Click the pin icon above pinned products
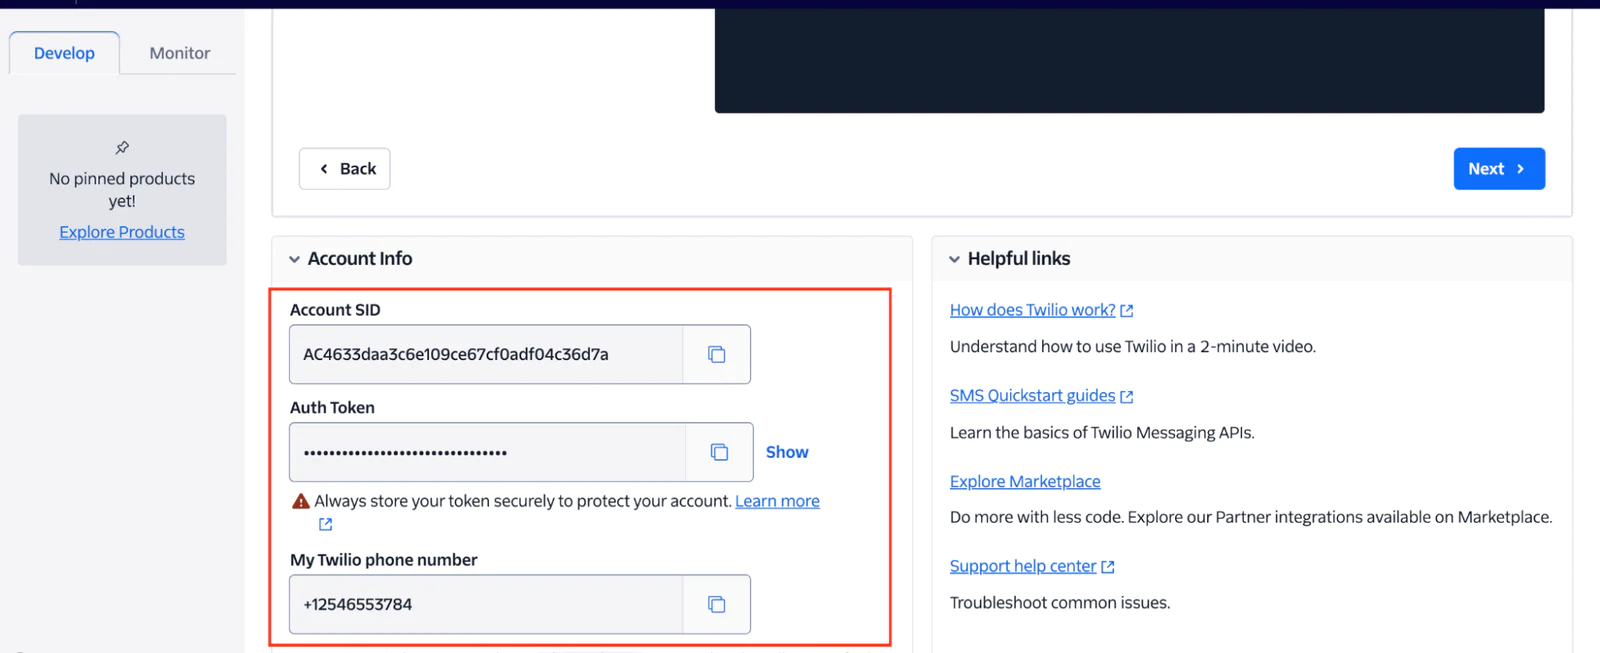1600x653 pixels. click(122, 148)
